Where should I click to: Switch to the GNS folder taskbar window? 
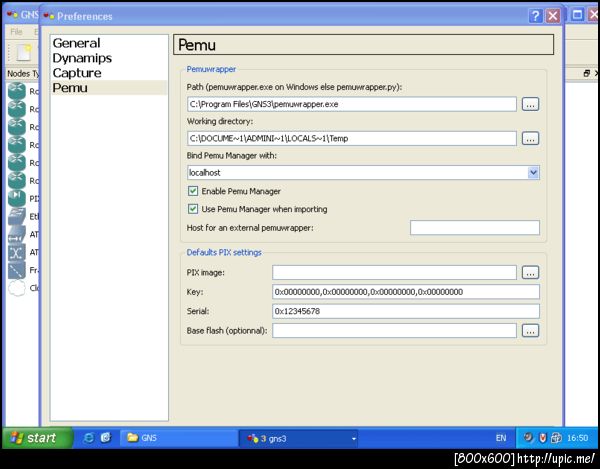pos(179,438)
